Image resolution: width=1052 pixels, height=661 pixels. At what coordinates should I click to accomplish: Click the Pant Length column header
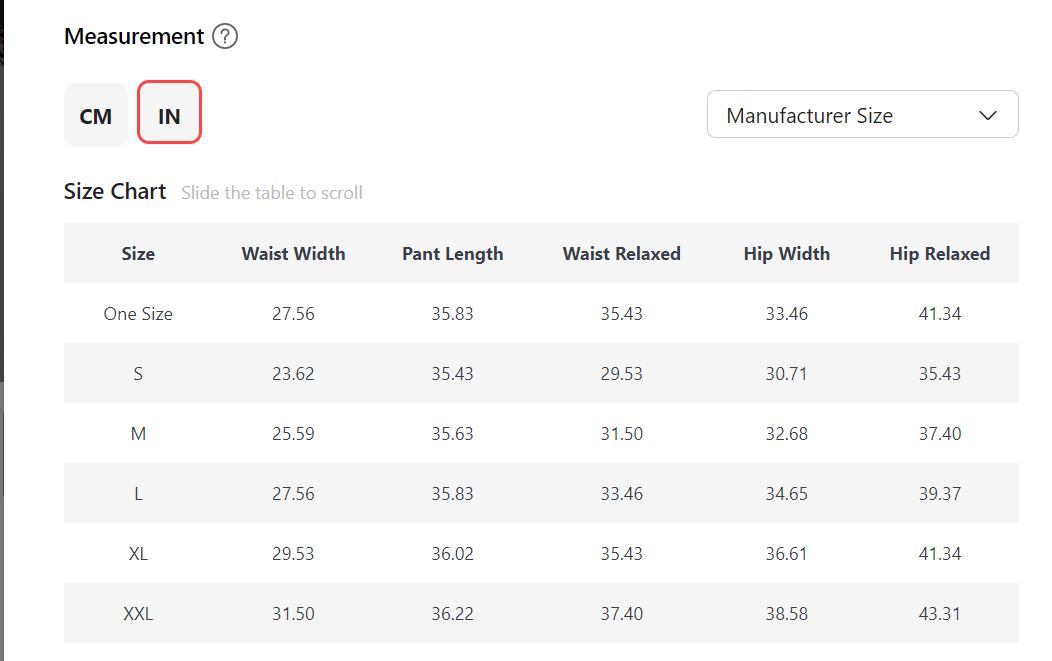coord(452,254)
